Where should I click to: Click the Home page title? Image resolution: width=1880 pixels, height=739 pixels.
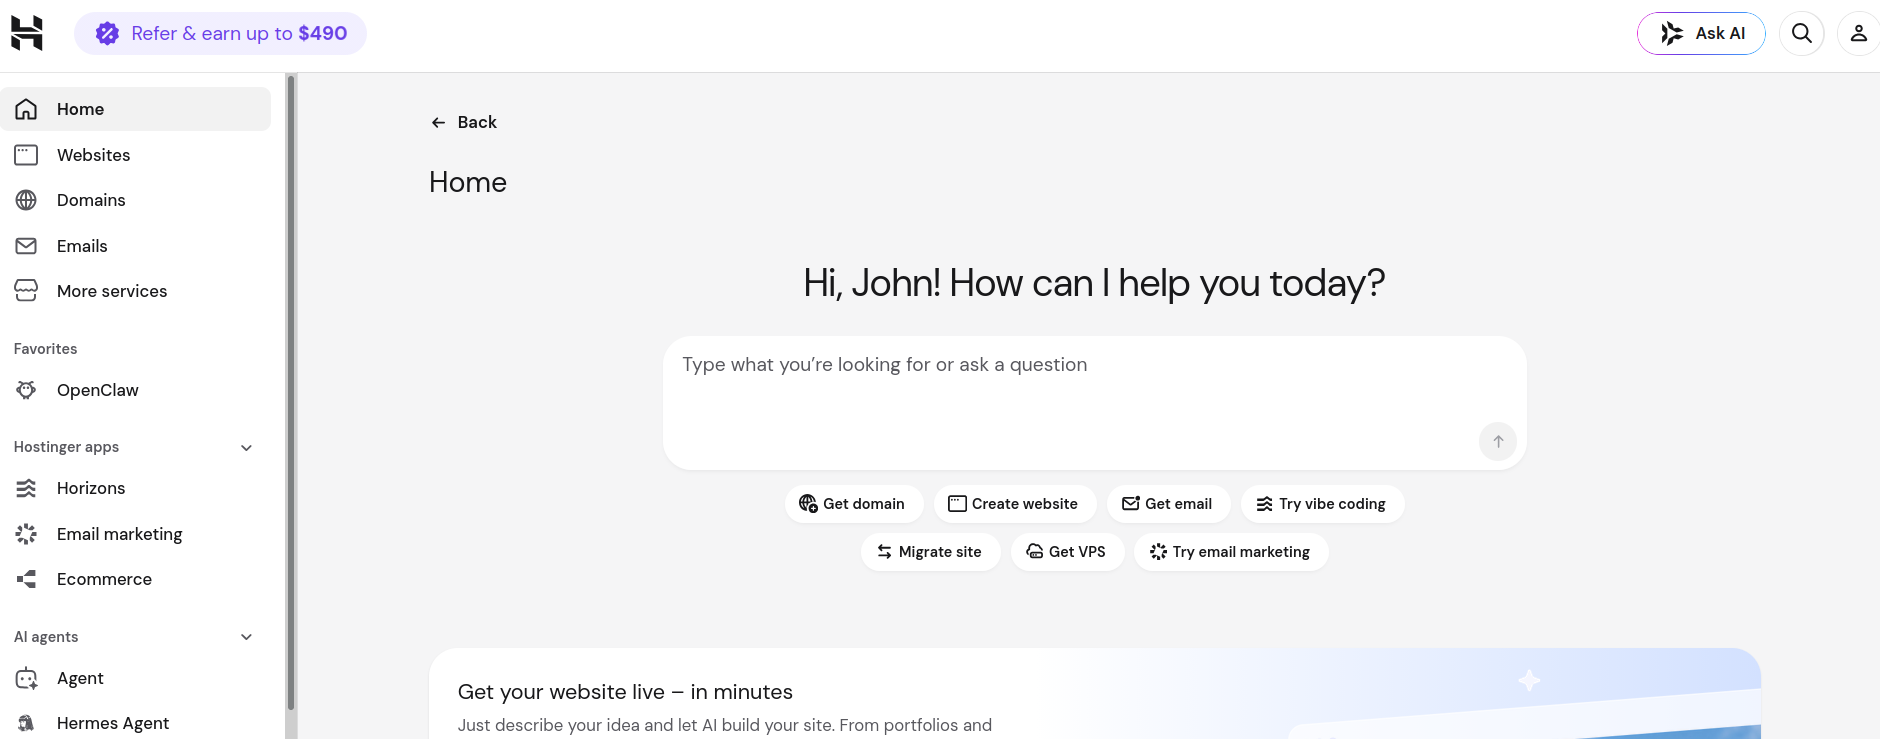pyautogui.click(x=468, y=182)
